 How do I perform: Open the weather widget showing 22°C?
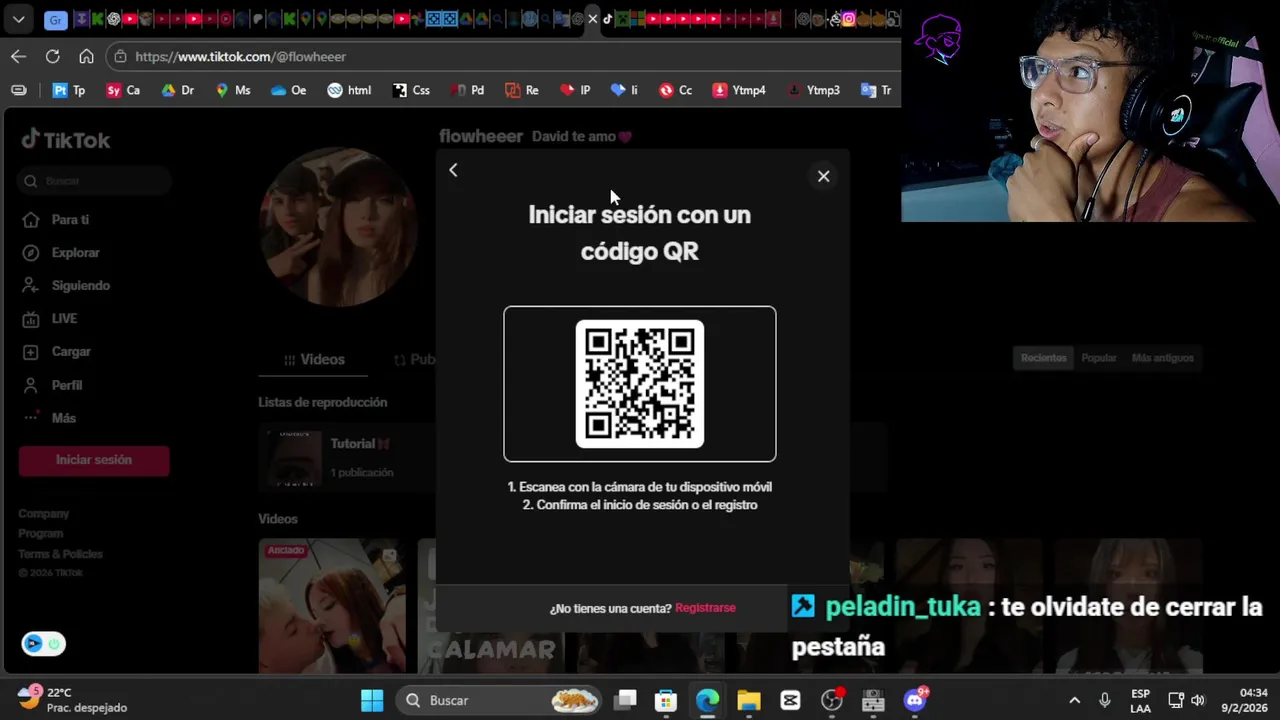73,700
